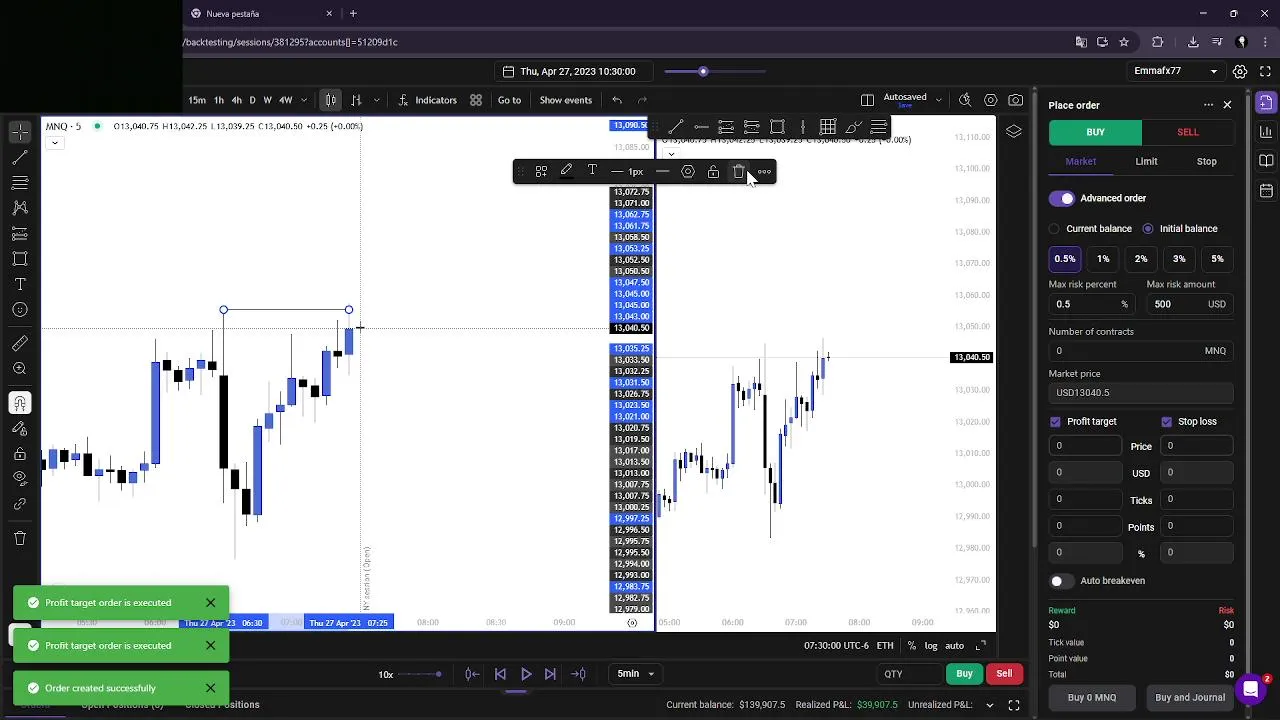Select the 15m timeframe
The height and width of the screenshot is (720, 1280).
pos(197,100)
